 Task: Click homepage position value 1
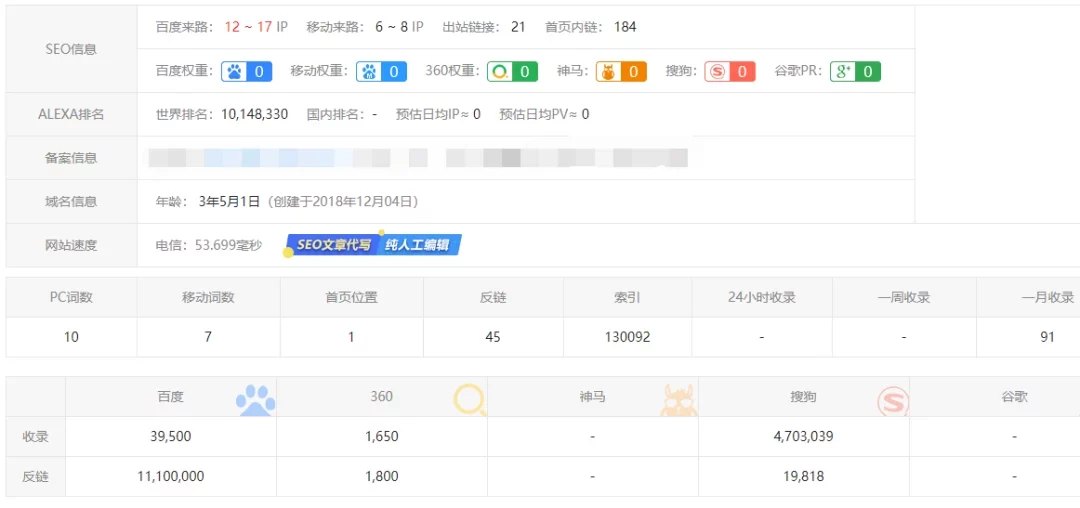click(x=351, y=337)
